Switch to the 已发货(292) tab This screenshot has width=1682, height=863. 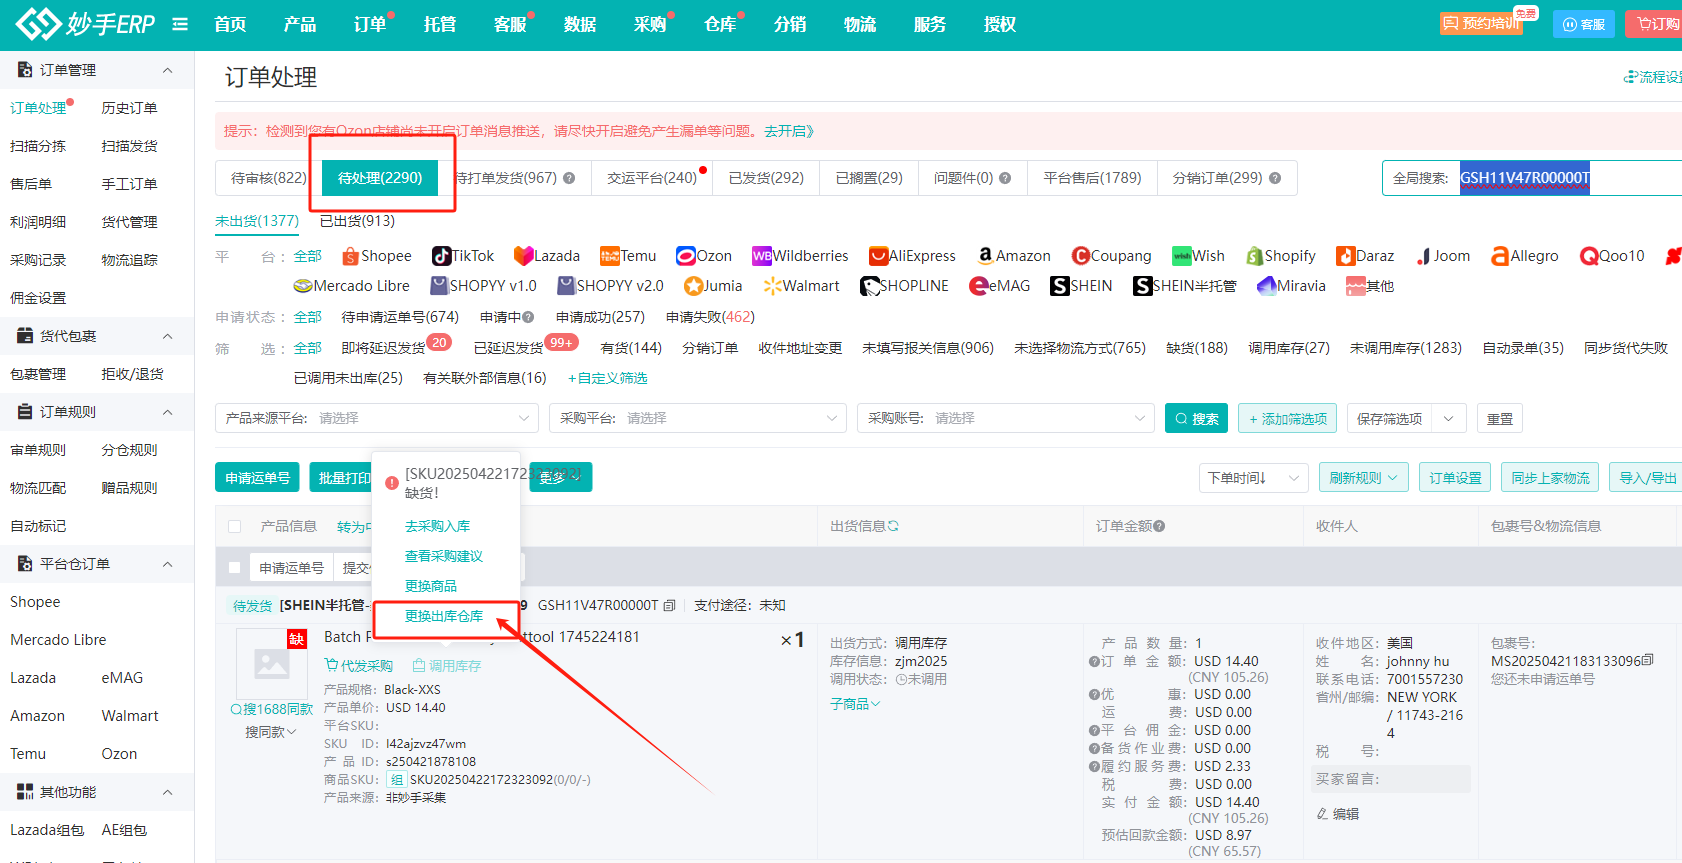tap(766, 178)
